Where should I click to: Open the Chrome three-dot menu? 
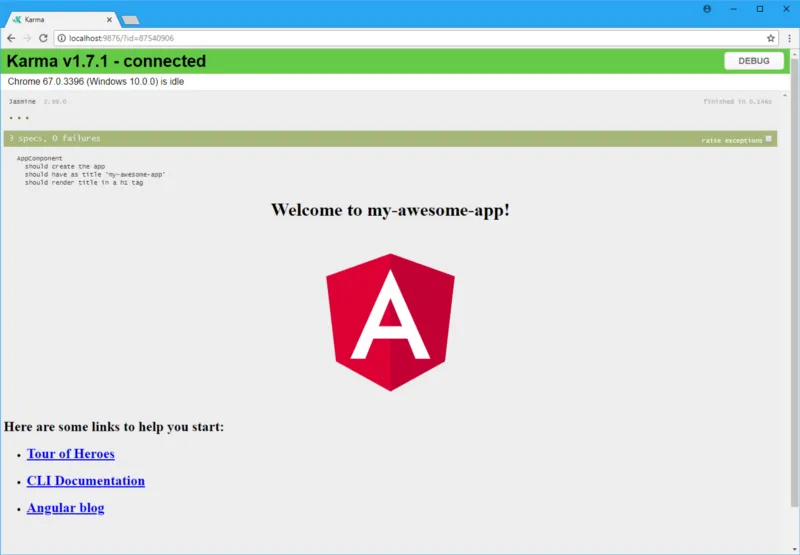coord(789,38)
